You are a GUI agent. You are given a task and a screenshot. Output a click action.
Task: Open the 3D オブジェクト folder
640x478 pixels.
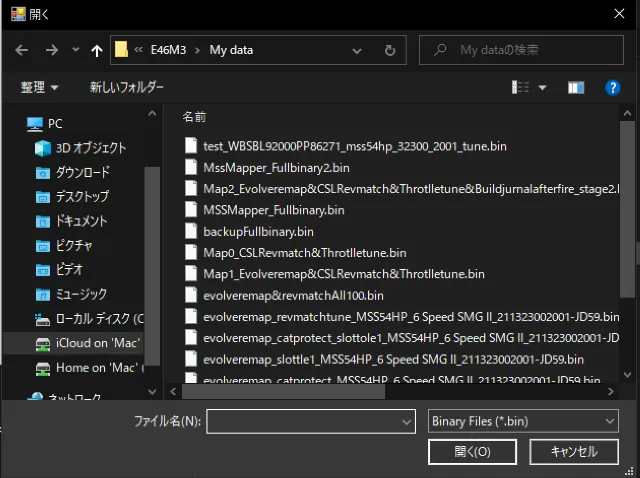point(80,147)
